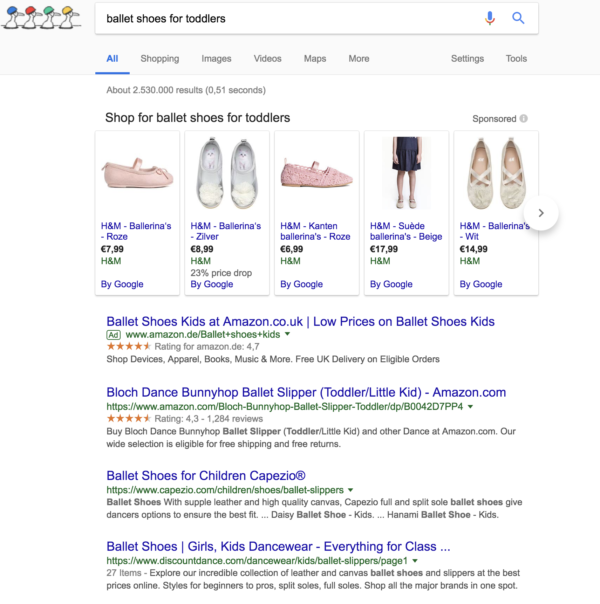Expand dropdown arrow next to discountdance.com URL

click(x=415, y=560)
